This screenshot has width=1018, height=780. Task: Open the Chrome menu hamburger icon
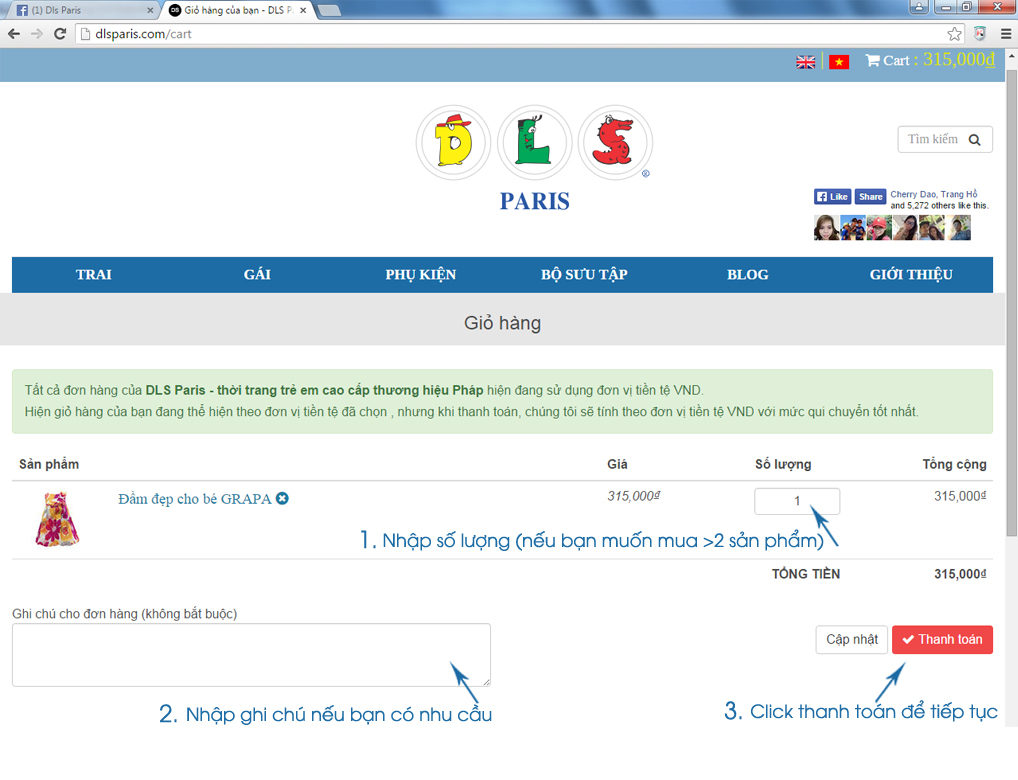tap(1006, 34)
